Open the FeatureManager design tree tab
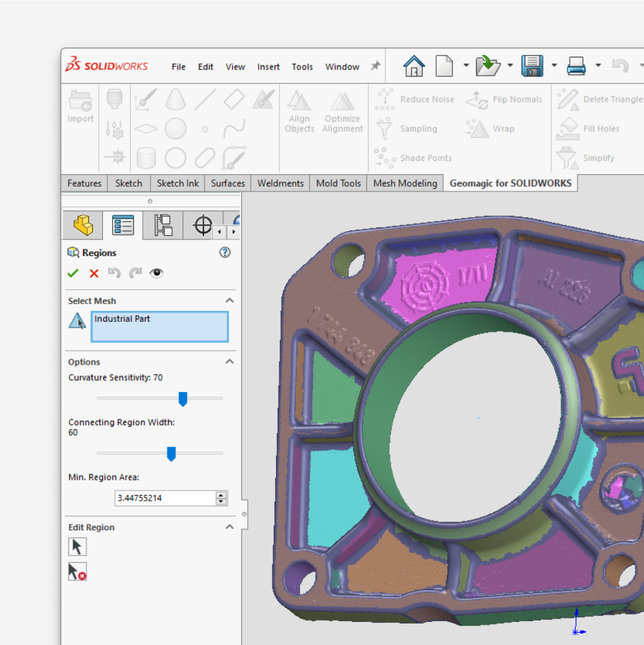This screenshot has height=645, width=644. (x=83, y=225)
